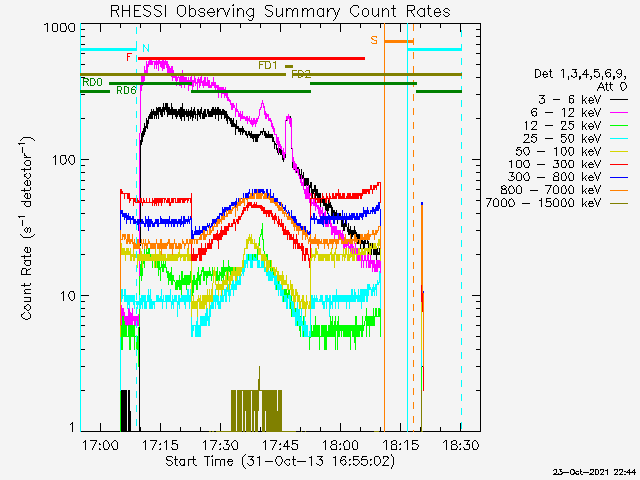
Task: Click the 'FD2' front decimation label
Action: pos(301,74)
